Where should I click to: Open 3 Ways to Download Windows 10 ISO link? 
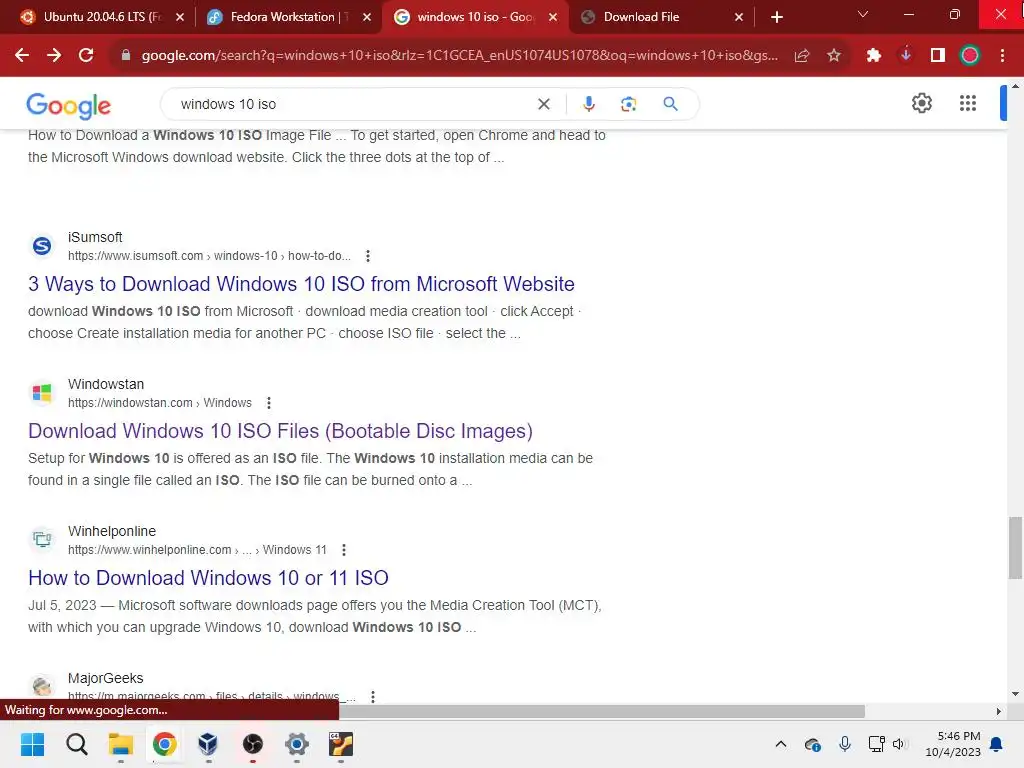point(301,284)
